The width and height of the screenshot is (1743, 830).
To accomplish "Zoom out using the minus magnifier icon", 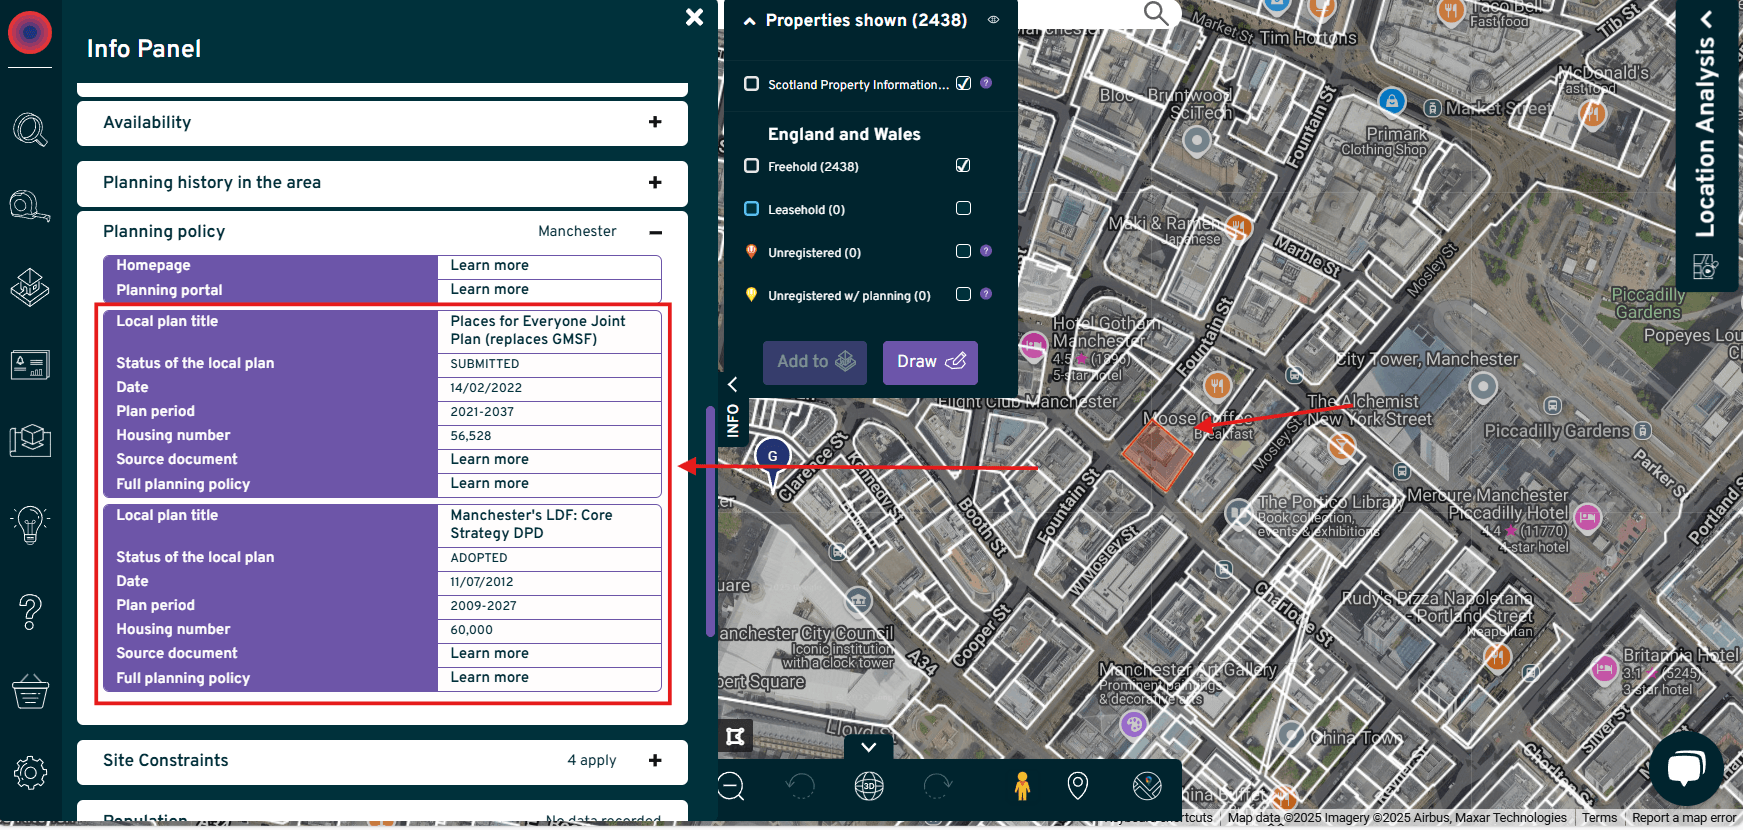I will click(731, 787).
